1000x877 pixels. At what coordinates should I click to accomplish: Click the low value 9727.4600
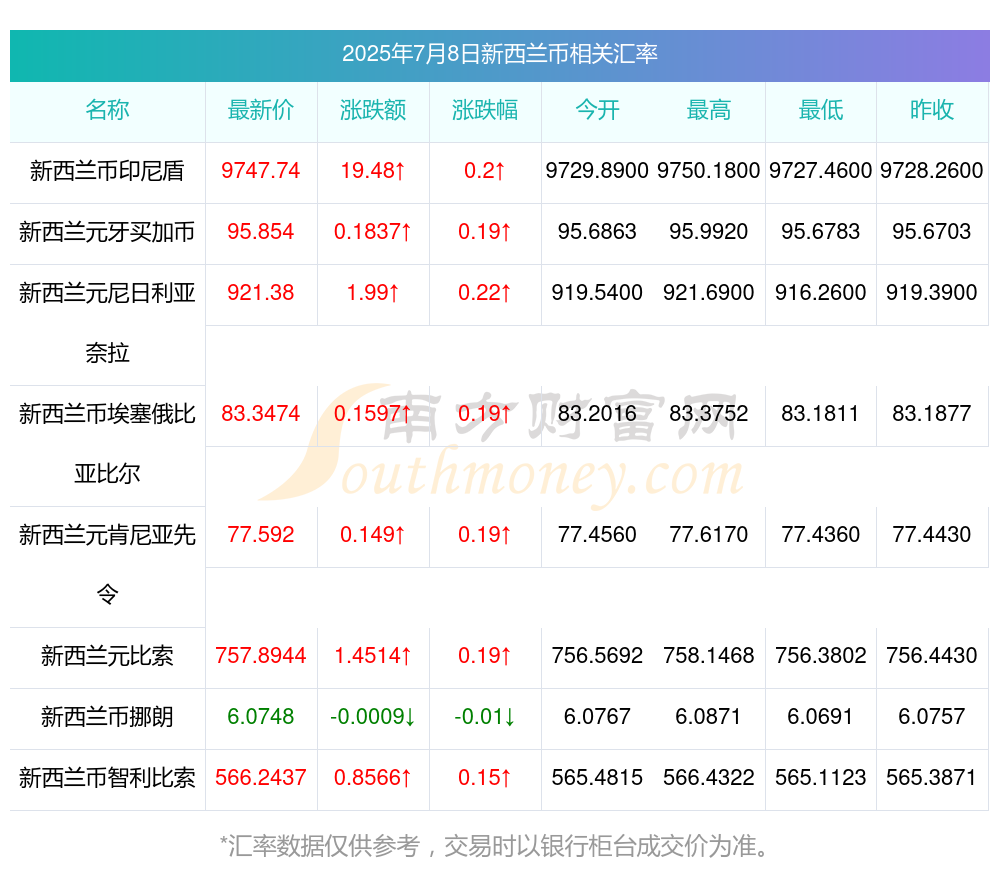point(821,170)
